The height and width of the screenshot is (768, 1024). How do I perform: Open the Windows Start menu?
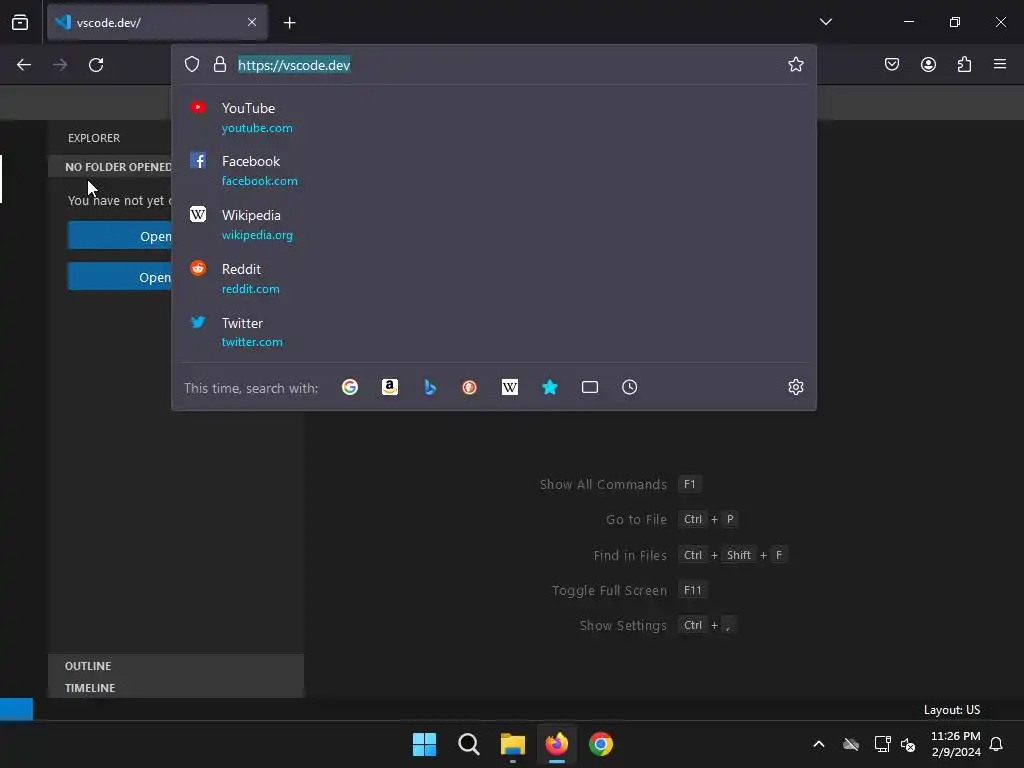424,744
